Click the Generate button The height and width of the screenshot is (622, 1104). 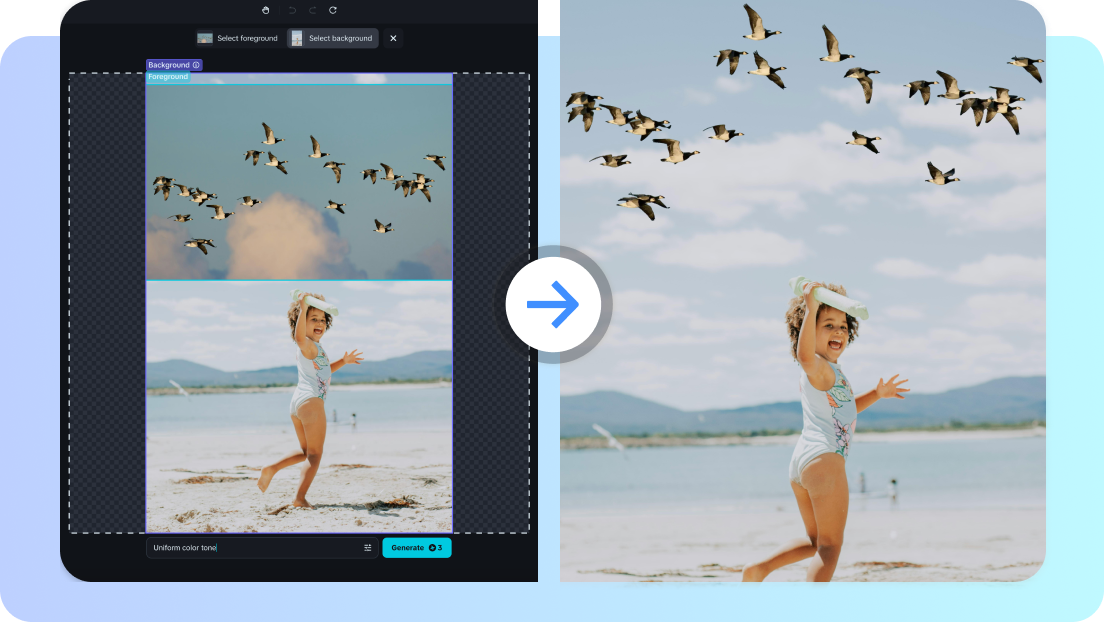point(417,547)
